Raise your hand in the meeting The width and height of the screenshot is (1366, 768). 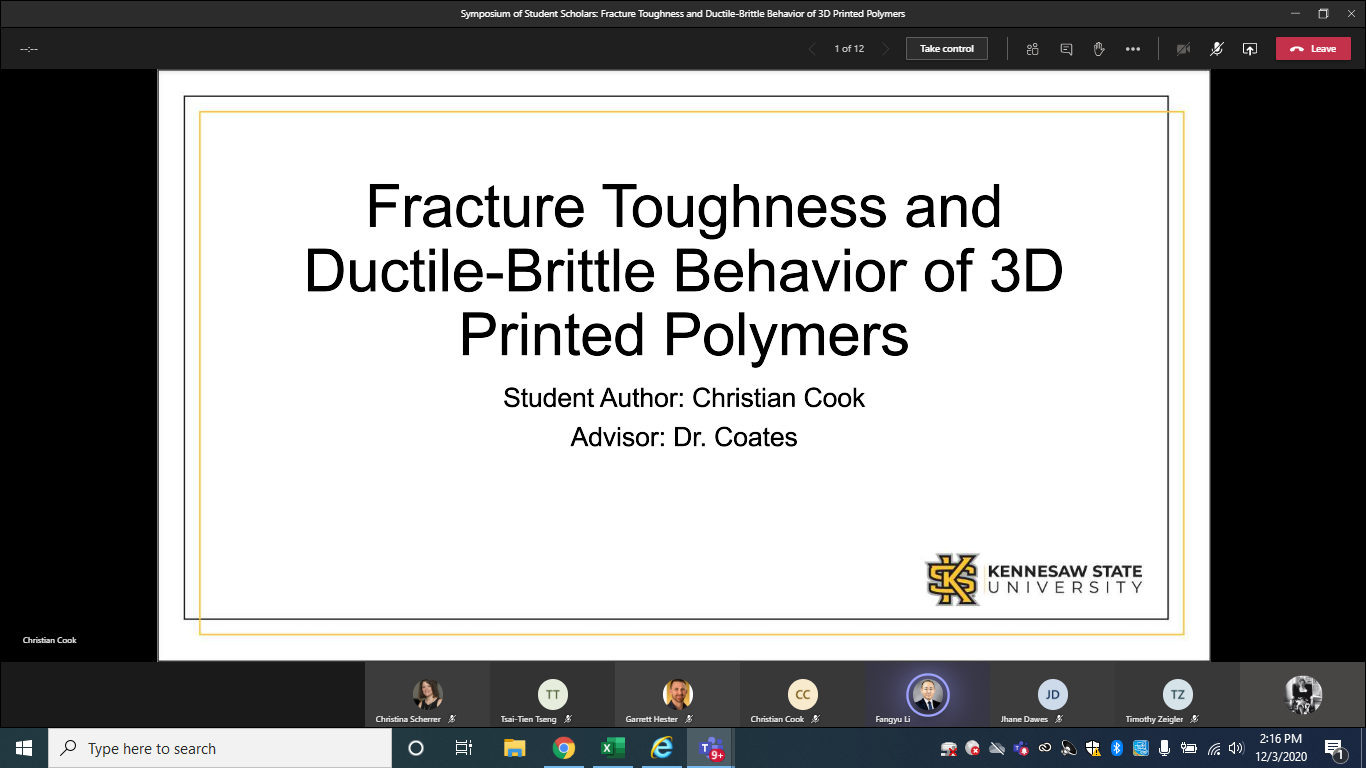coord(1099,49)
